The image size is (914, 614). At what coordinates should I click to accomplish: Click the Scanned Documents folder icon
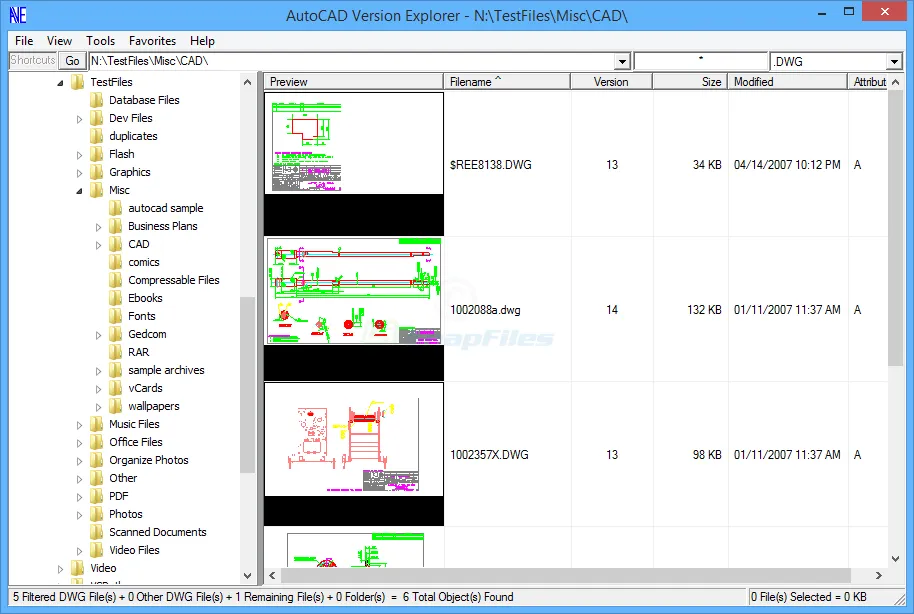click(97, 532)
